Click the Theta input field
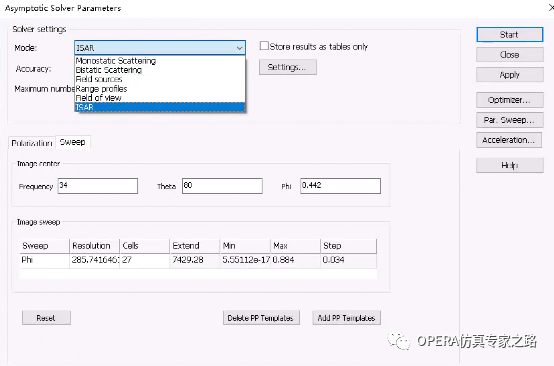The image size is (554, 366). coord(222,186)
